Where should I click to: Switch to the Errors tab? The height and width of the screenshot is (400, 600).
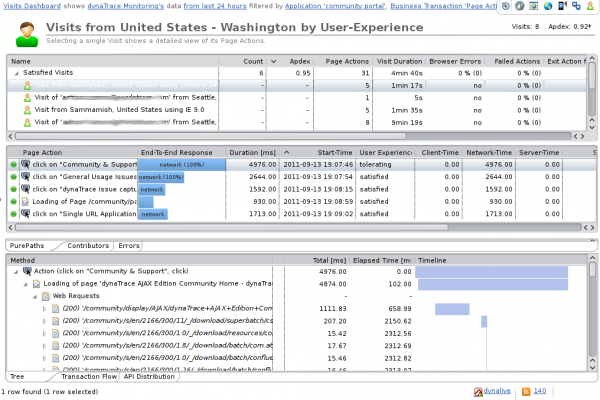click(x=129, y=246)
